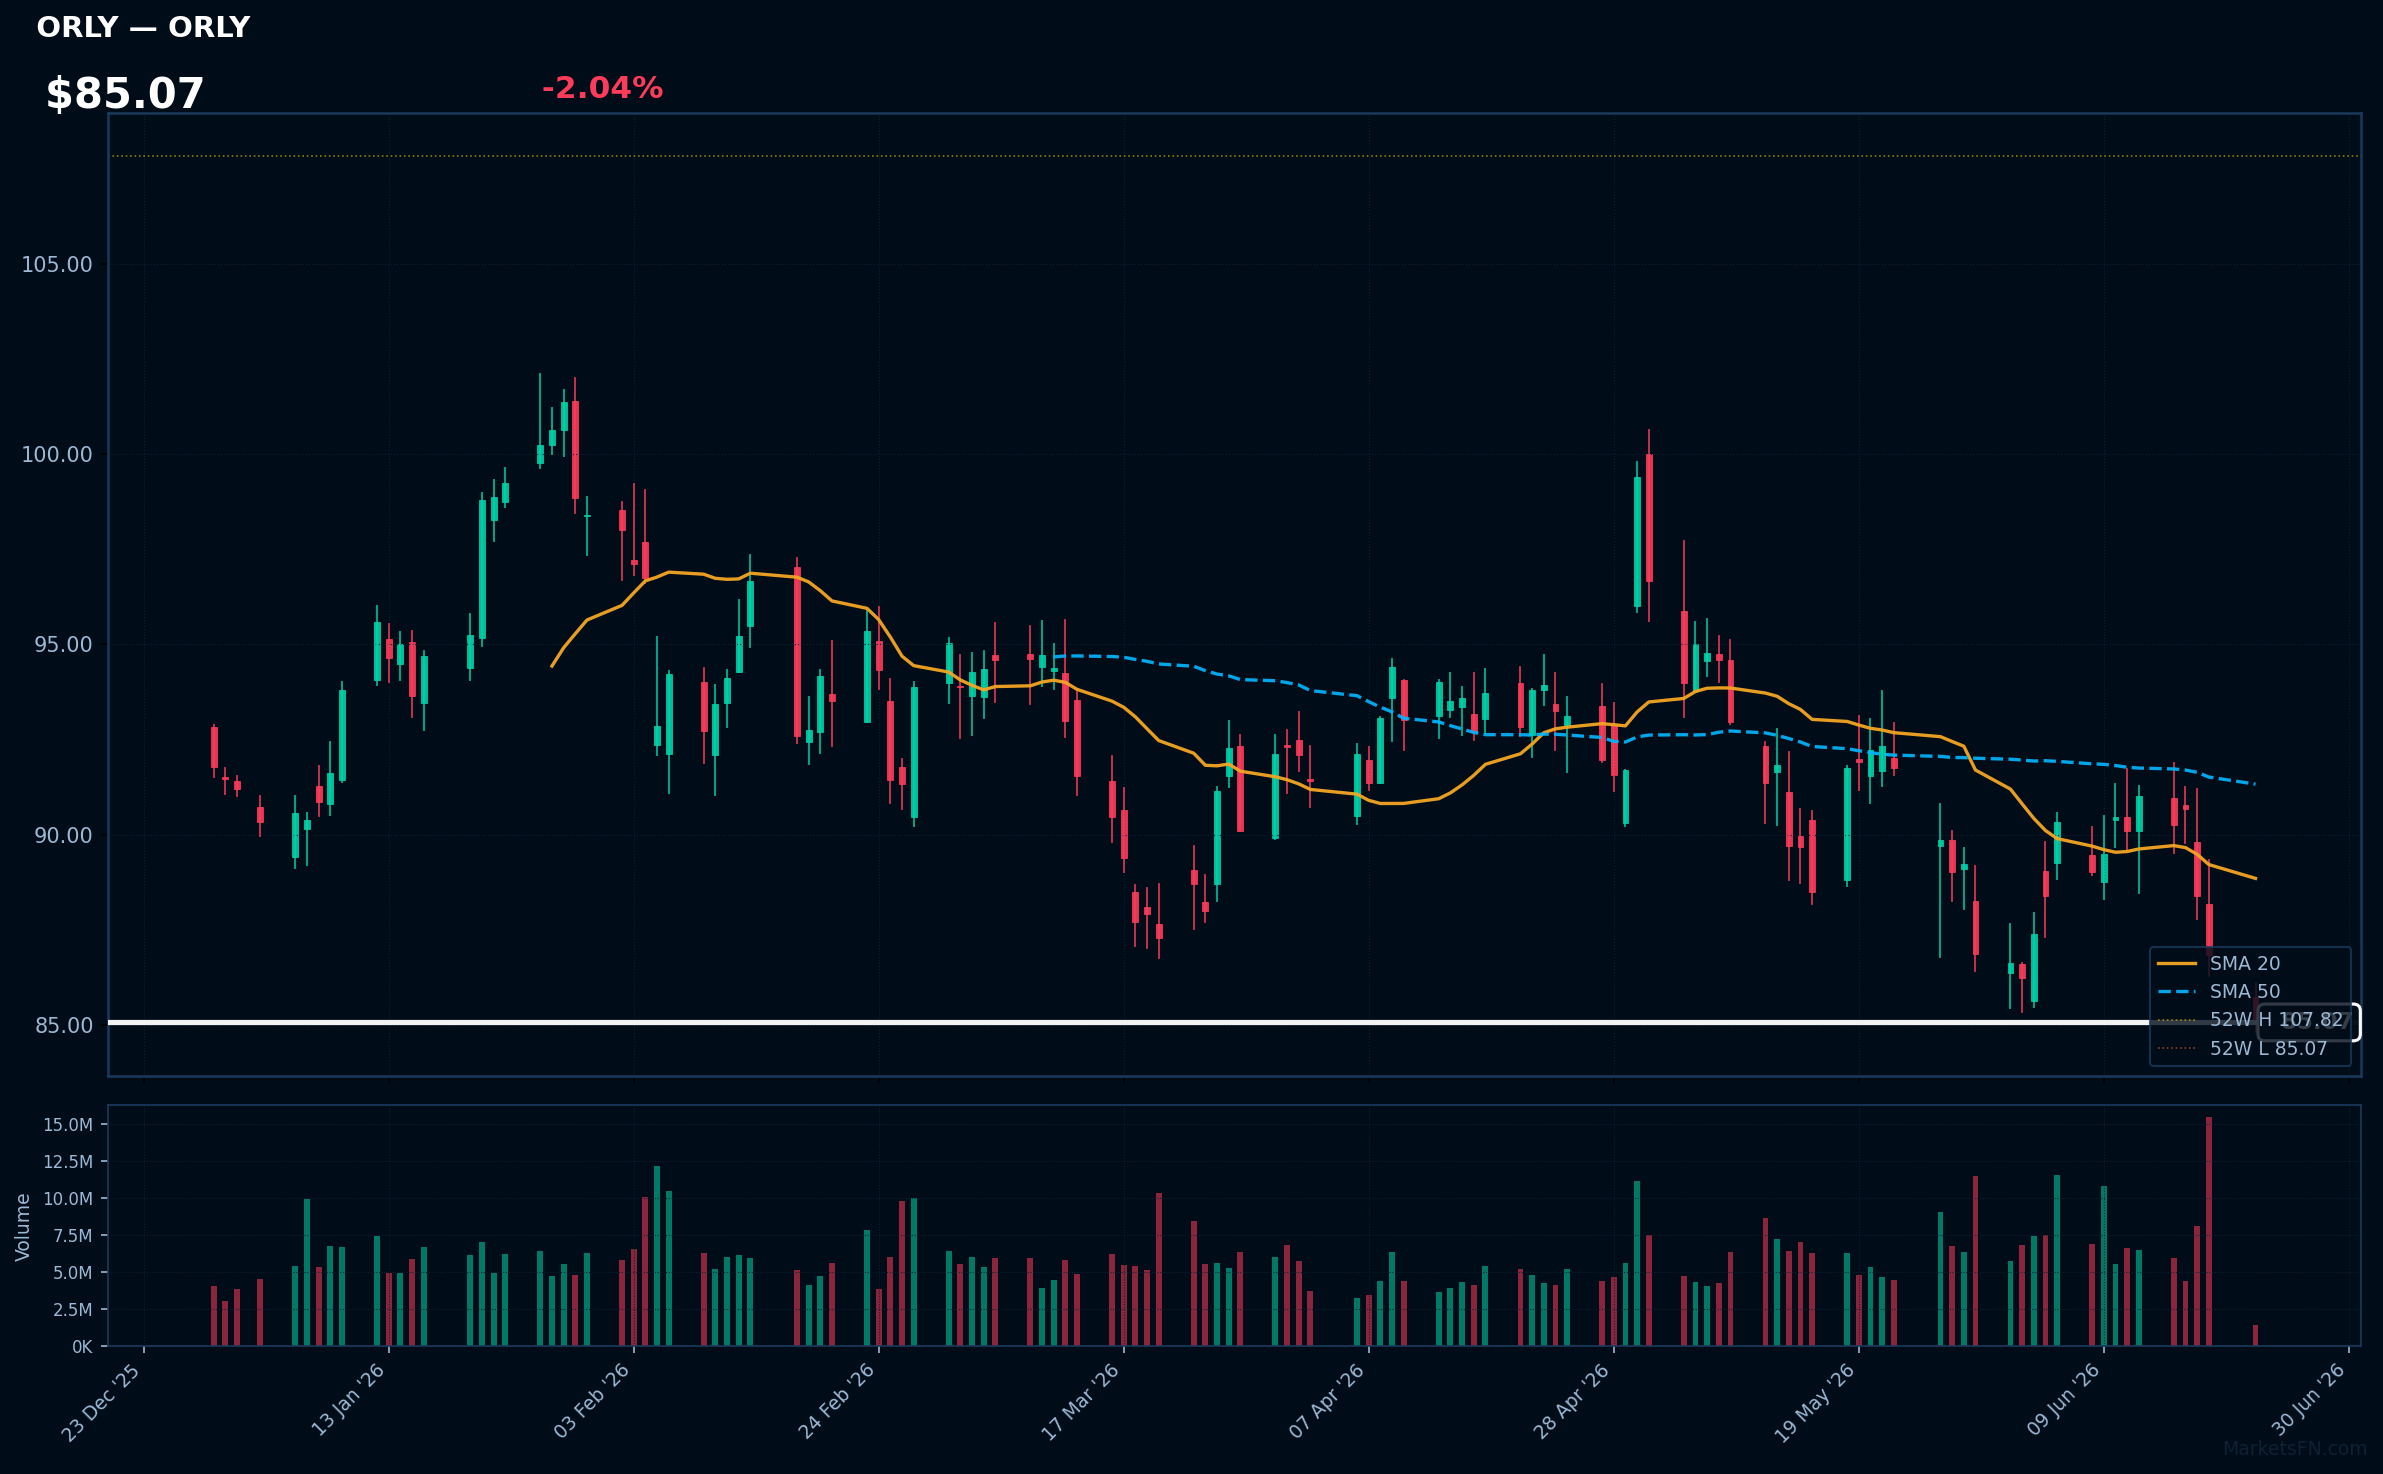The width and height of the screenshot is (2383, 1474).
Task: Click the 07 Apr '26 date label
Action: [1326, 1401]
